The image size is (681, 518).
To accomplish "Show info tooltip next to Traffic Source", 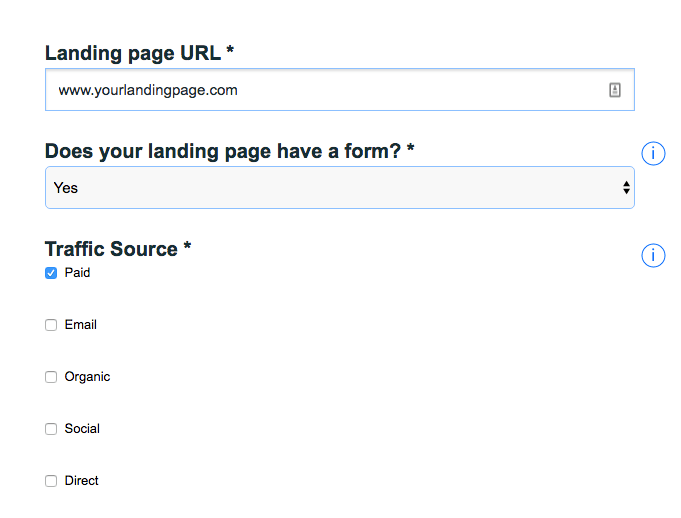I will tap(653, 255).
